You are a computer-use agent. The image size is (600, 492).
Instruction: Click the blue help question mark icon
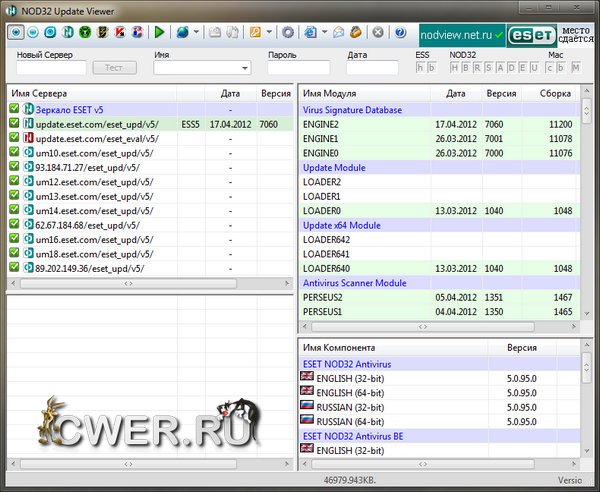[401, 32]
